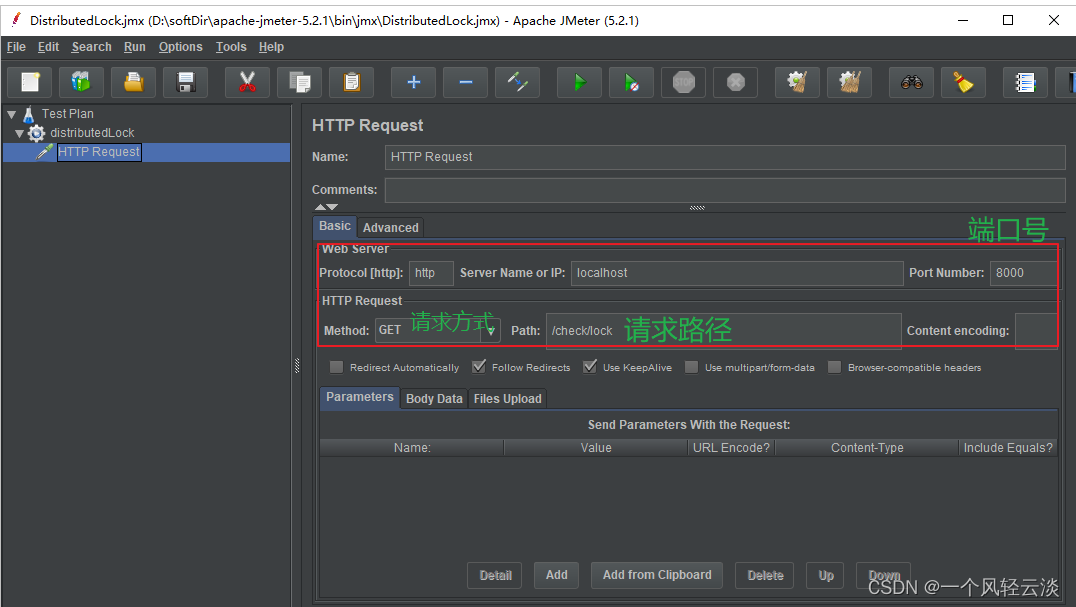This screenshot has width=1076, height=607.
Task: Collapse the Test Plan tree arrow
Action: coord(12,115)
